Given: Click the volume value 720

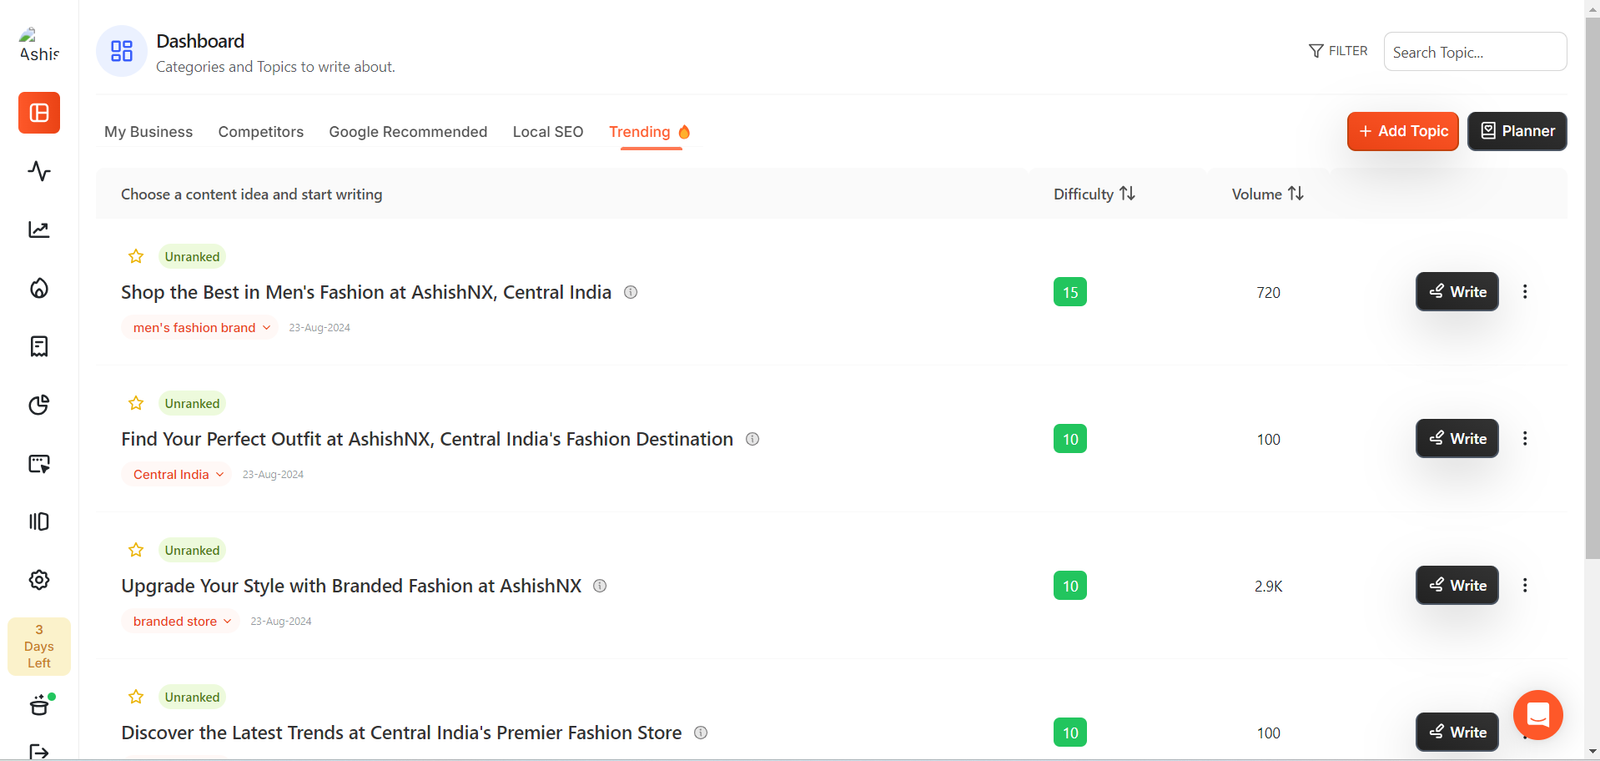Looking at the screenshot, I should coord(1268,293).
